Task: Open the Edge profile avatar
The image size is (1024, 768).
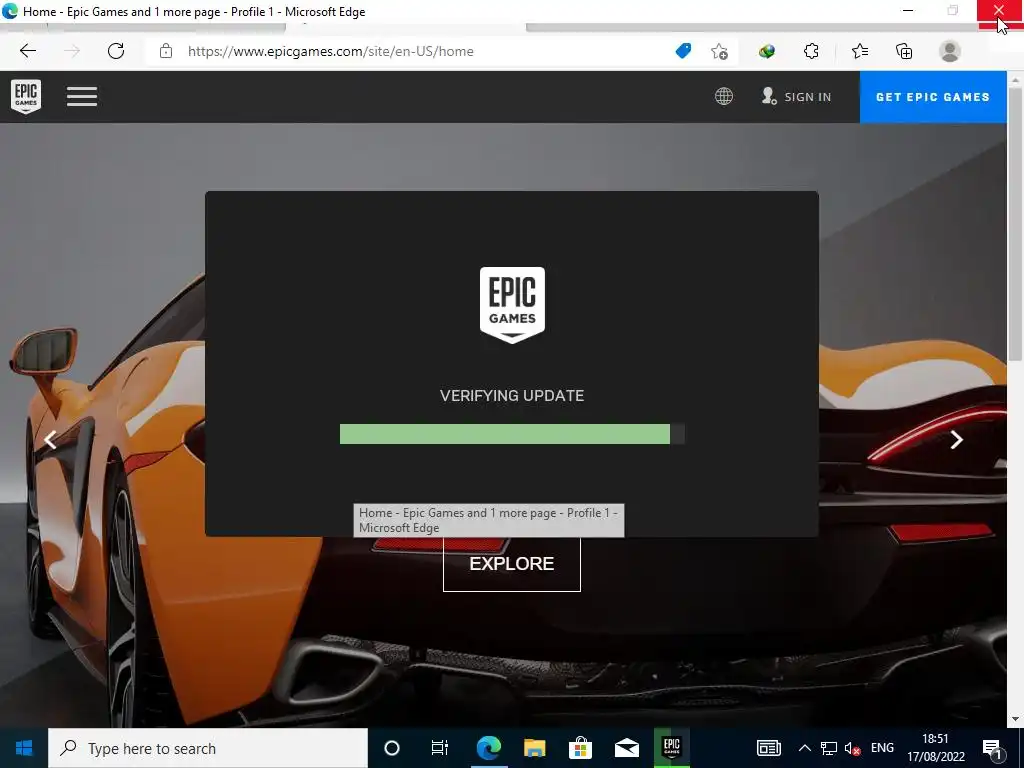Action: 950,51
